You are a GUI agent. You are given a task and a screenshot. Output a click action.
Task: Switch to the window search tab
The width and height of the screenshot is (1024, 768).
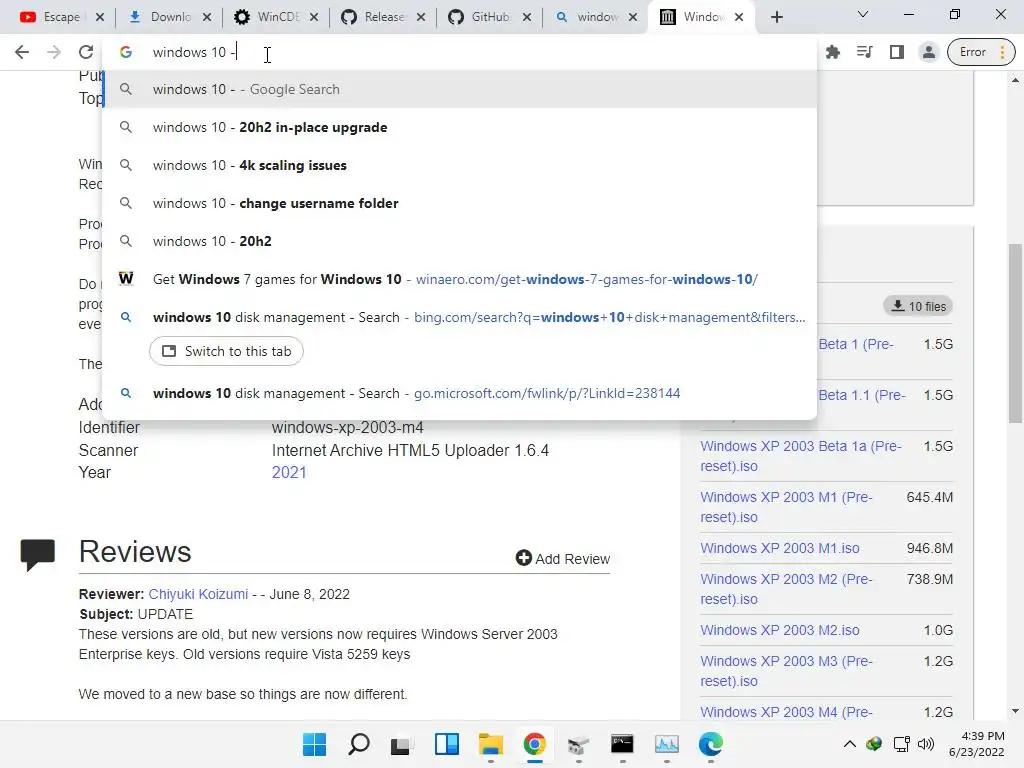point(598,17)
